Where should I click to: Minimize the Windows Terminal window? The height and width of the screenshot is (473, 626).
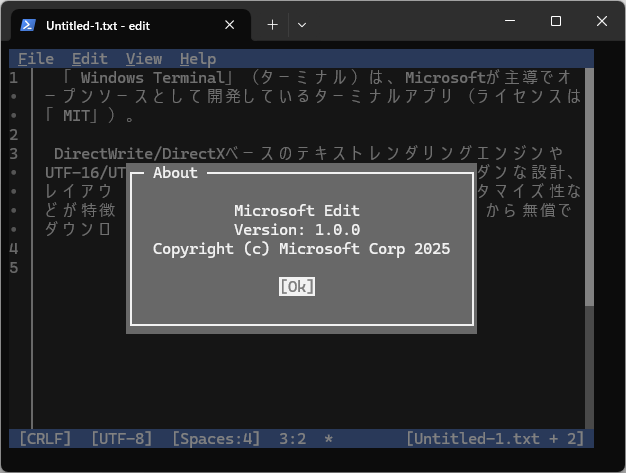(509, 22)
